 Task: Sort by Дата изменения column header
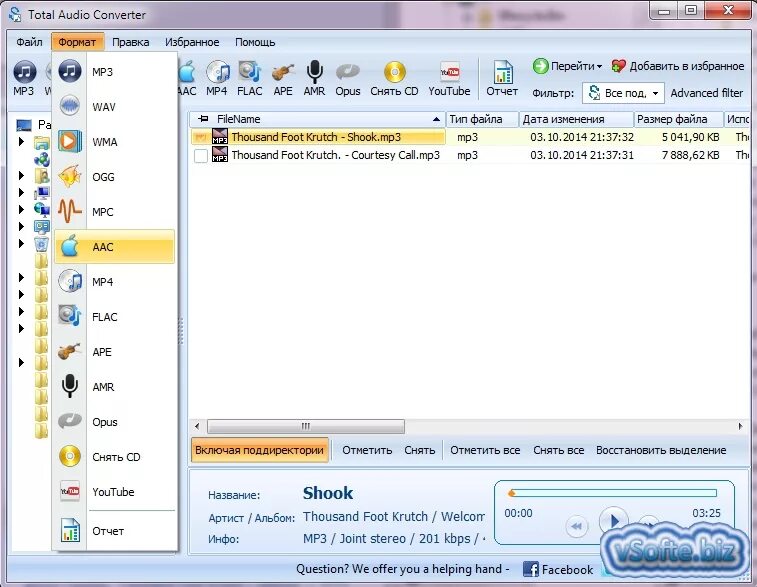click(576, 119)
